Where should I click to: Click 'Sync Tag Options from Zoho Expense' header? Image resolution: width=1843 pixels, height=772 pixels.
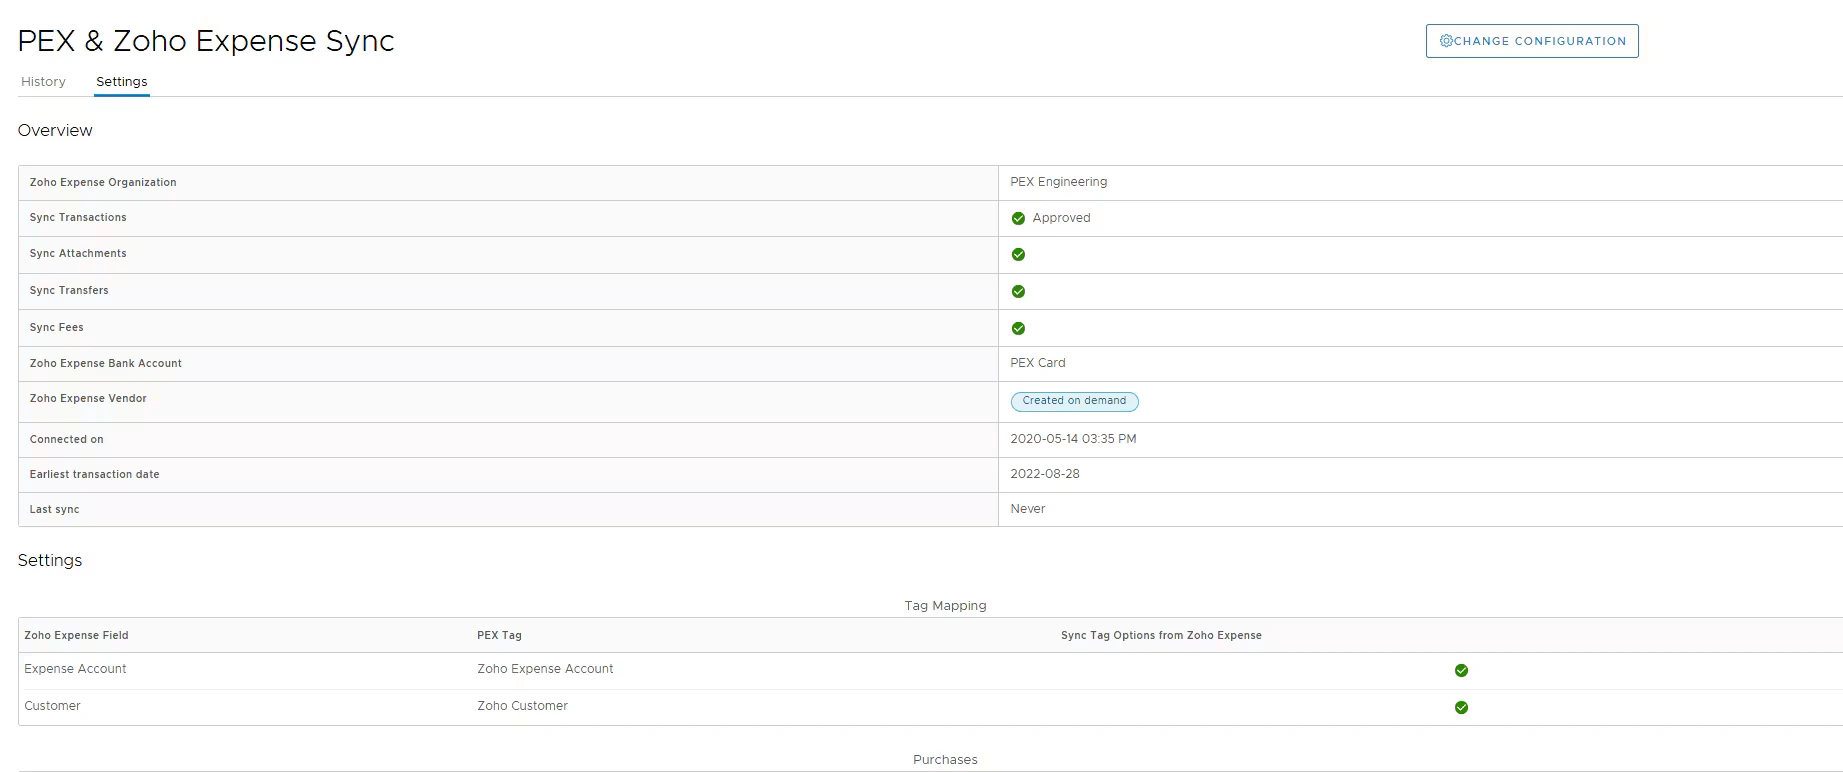[x=1161, y=636]
